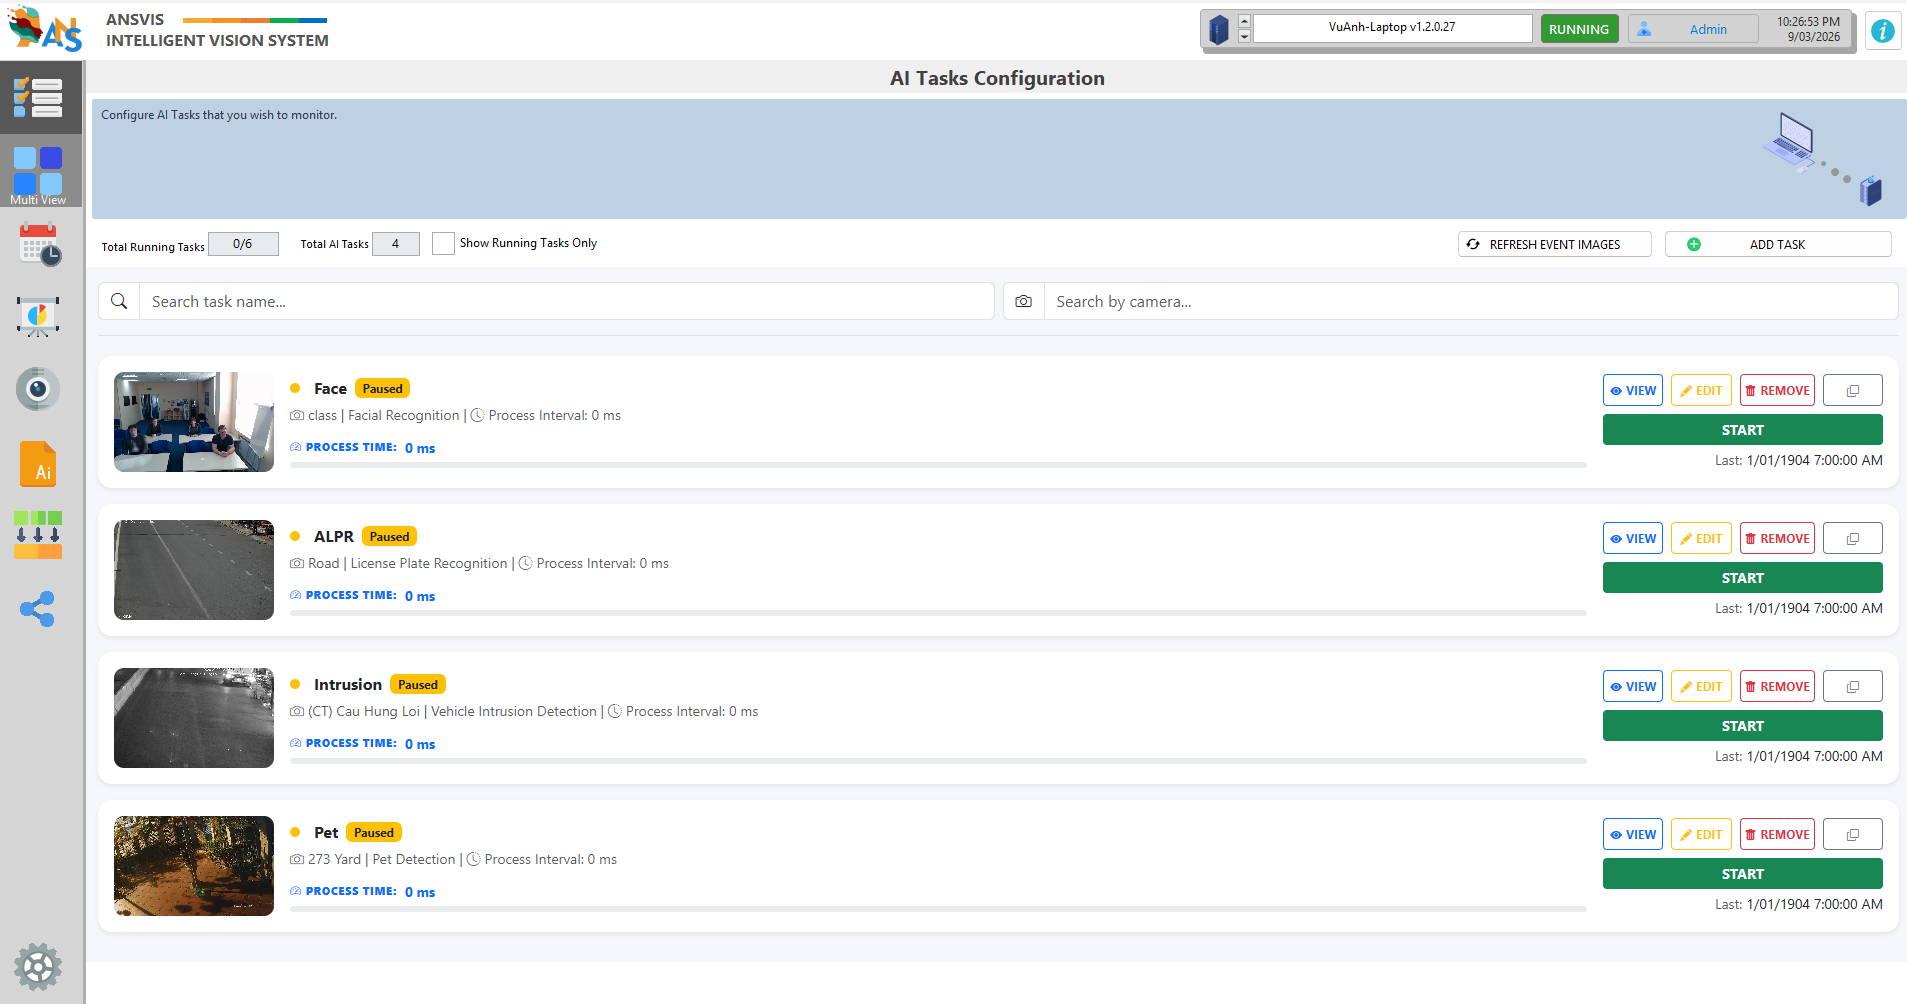The height and width of the screenshot is (1004, 1907).
Task: Click the ADD TASK button
Action: pyautogui.click(x=1777, y=245)
